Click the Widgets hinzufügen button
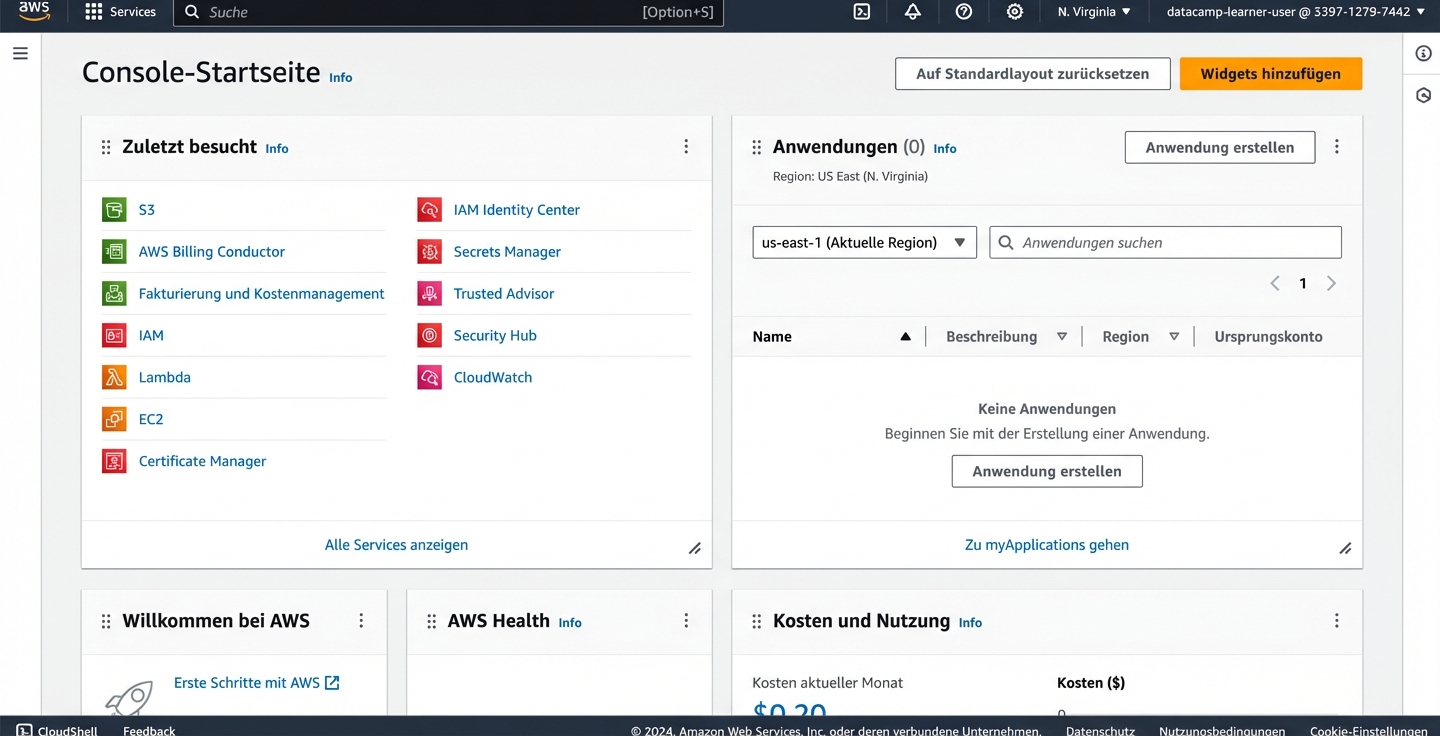This screenshot has height=736, width=1440. pos(1270,73)
